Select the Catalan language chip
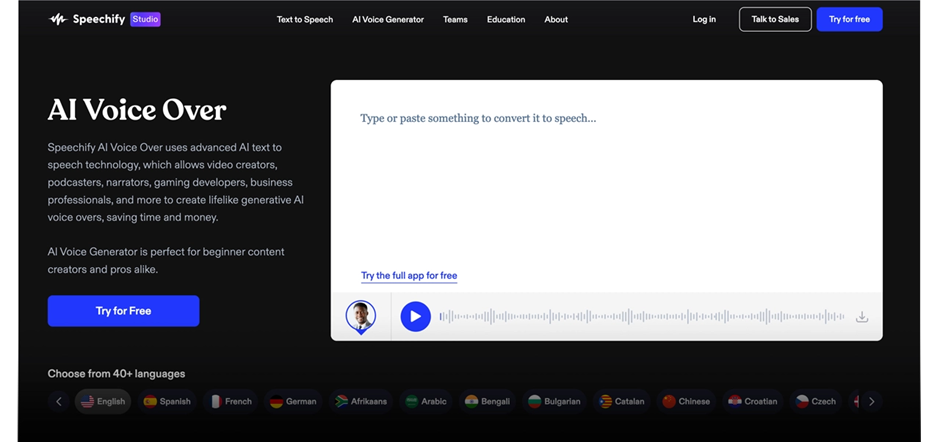Viewport: 940px width, 442px height. tap(622, 401)
